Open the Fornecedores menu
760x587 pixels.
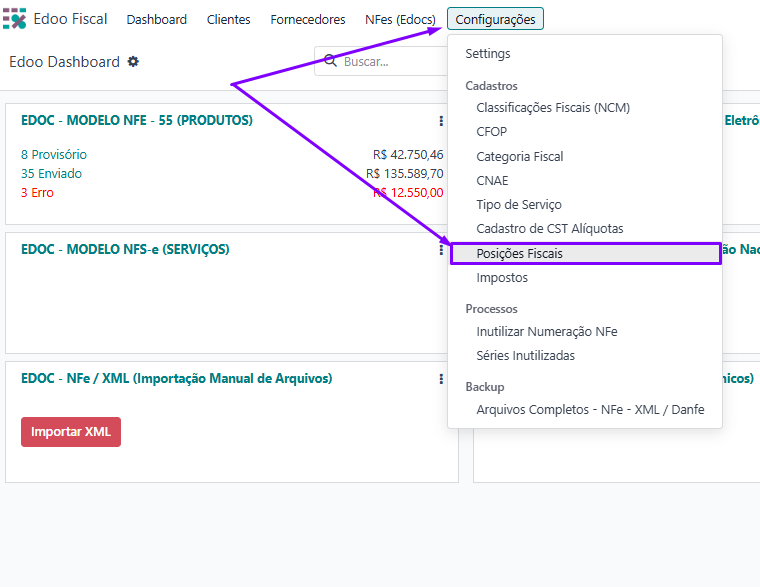[308, 19]
